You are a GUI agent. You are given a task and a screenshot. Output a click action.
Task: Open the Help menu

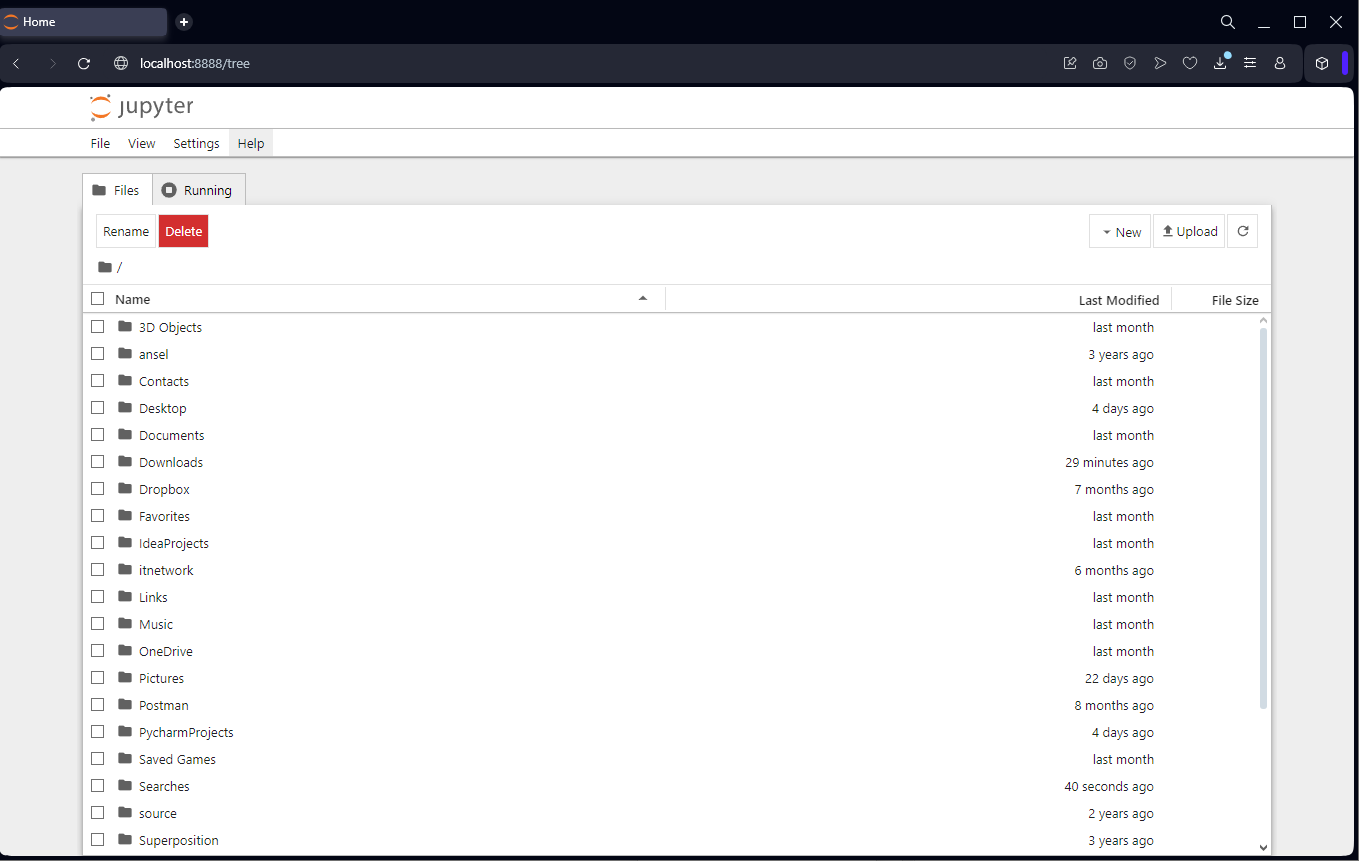(251, 143)
